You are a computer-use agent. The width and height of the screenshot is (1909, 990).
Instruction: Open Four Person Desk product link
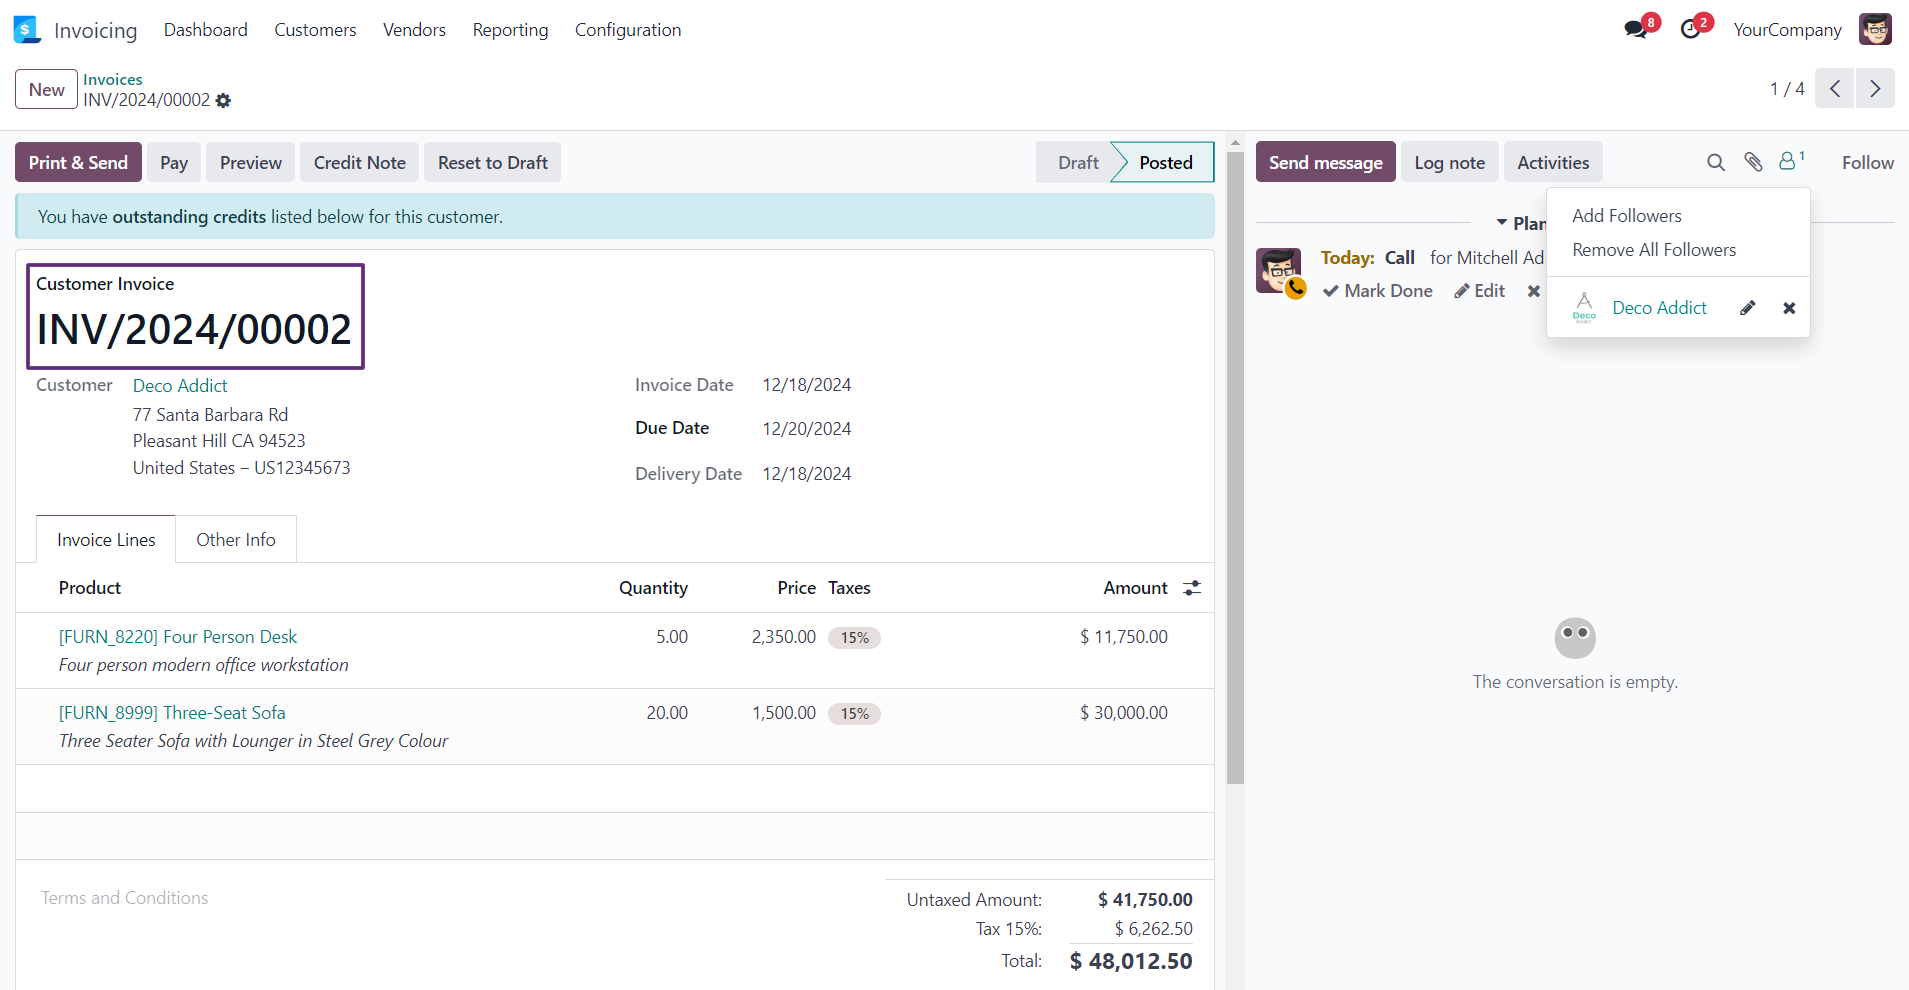[x=178, y=637]
